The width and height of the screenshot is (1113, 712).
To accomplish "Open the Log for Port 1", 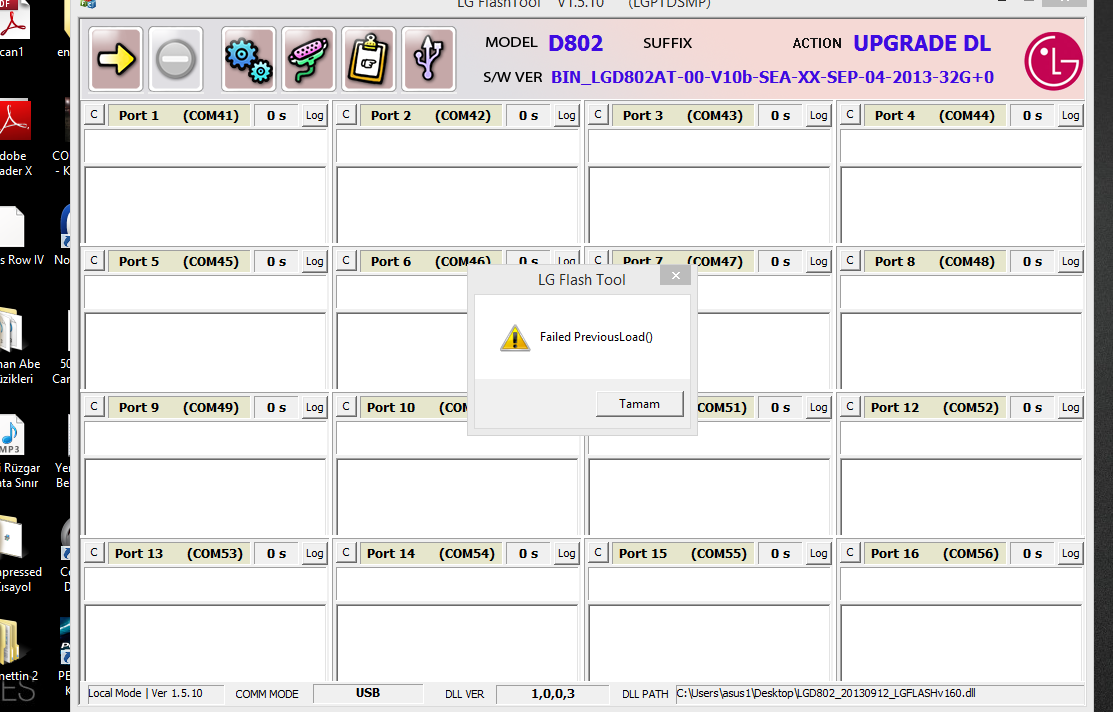I will click(x=314, y=116).
